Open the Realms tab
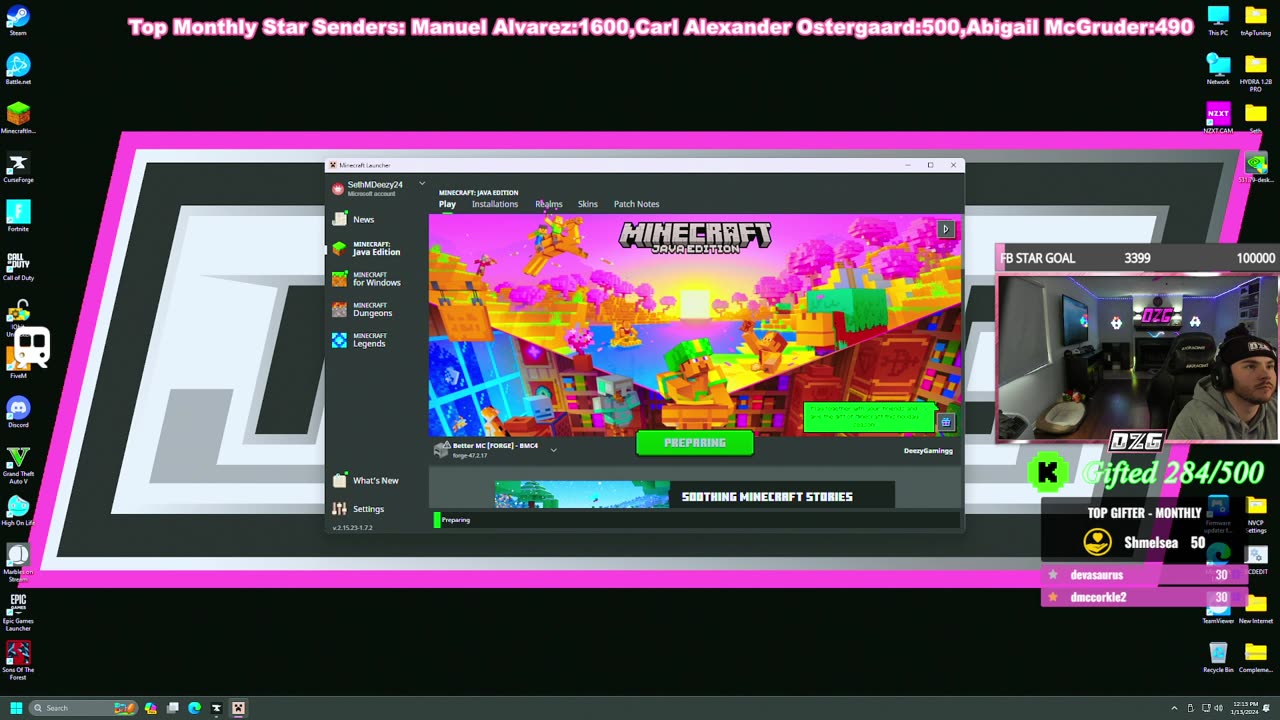Image resolution: width=1280 pixels, height=720 pixels. (x=549, y=204)
